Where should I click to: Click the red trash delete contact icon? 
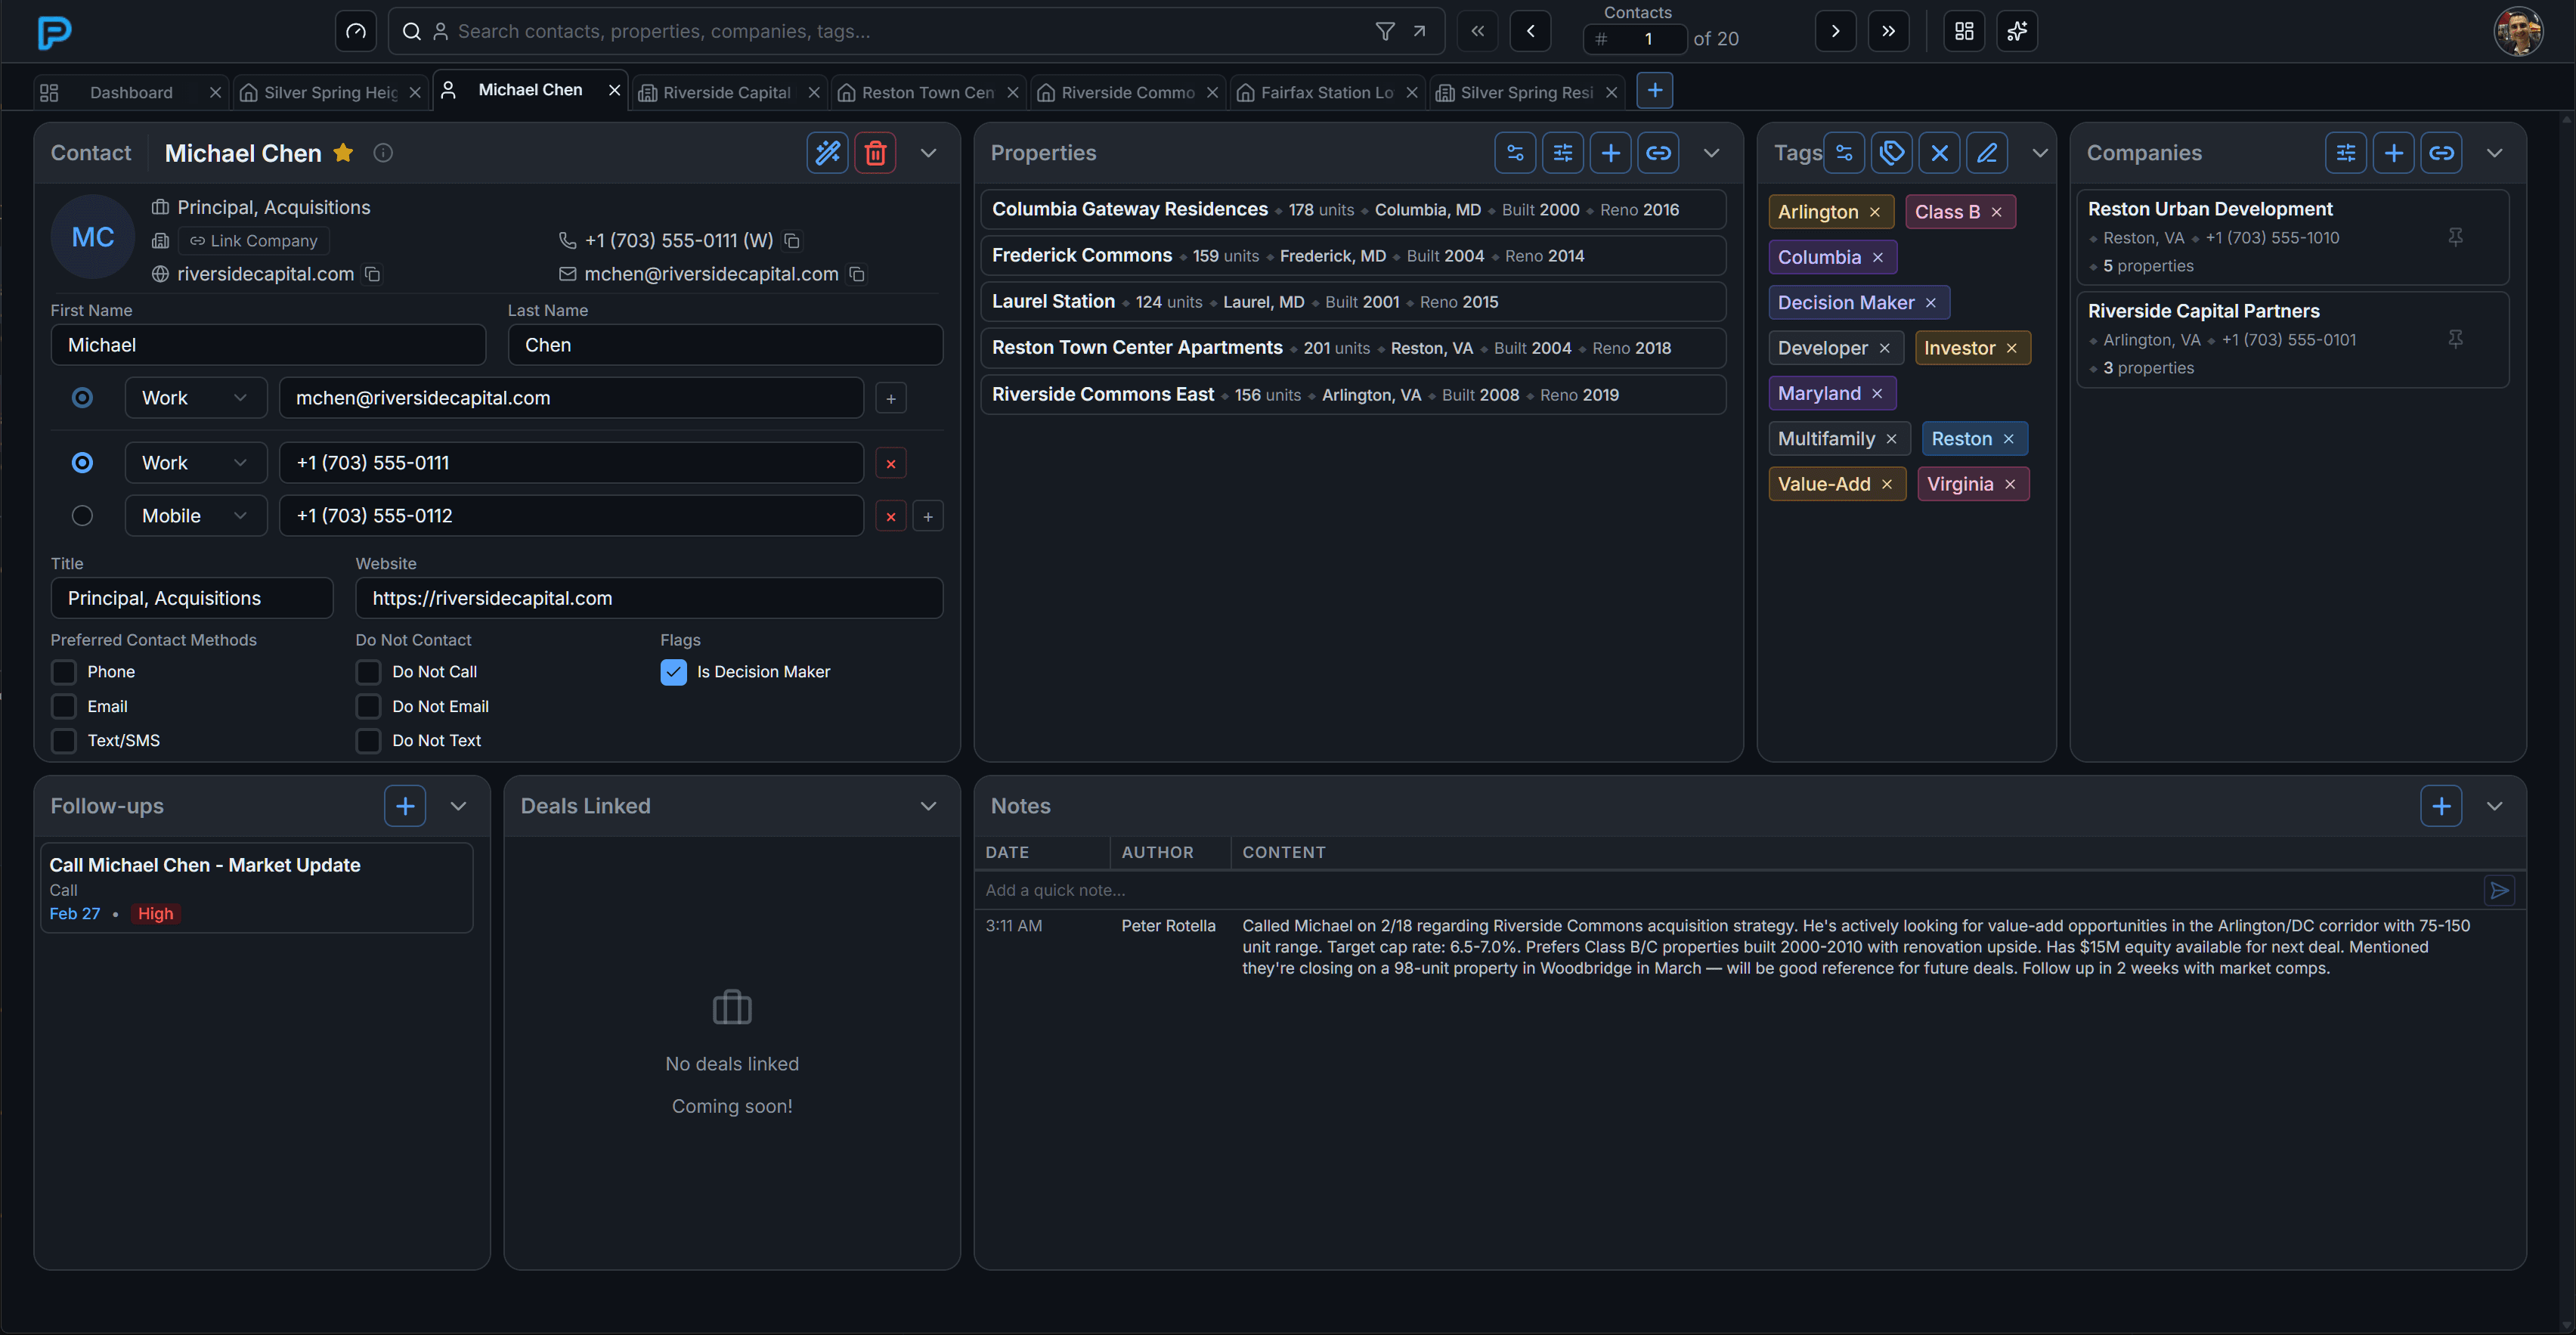875,153
